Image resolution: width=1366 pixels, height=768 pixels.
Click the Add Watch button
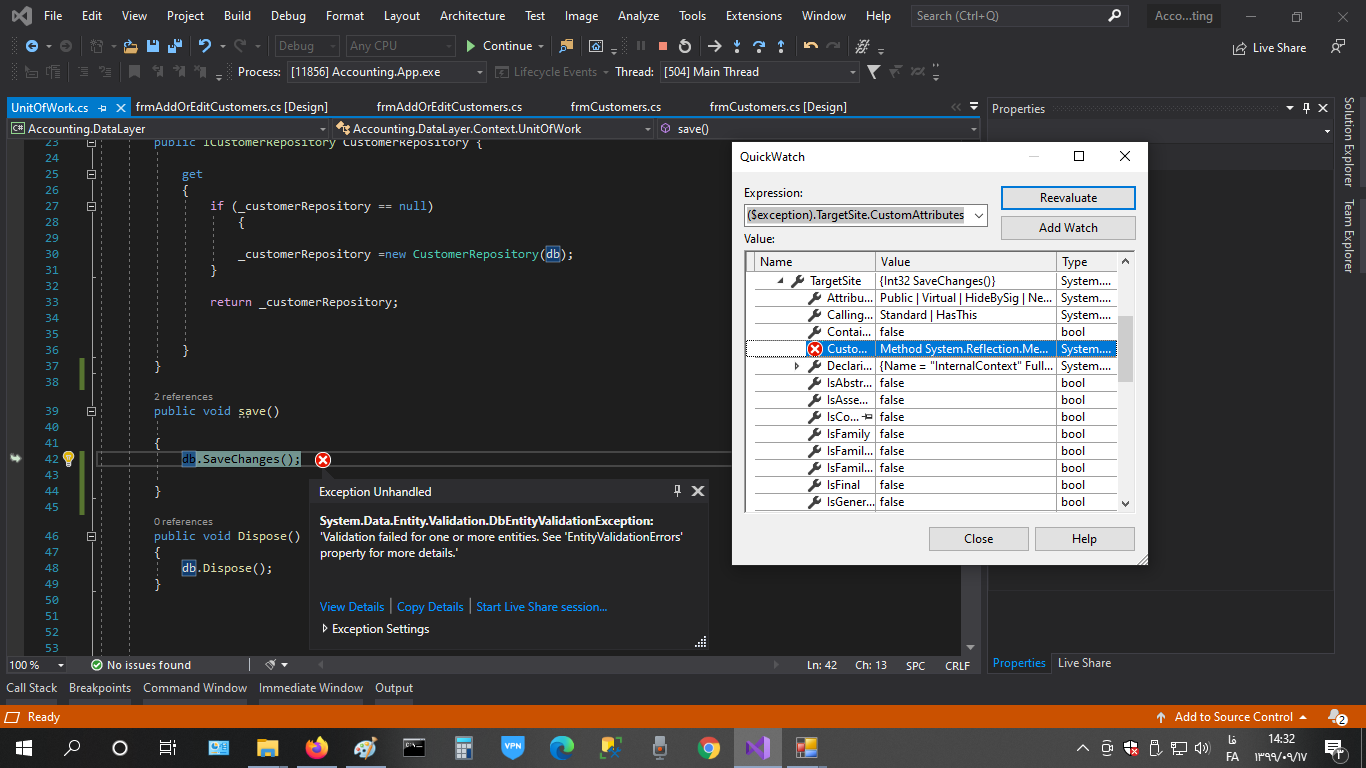tap(1068, 228)
